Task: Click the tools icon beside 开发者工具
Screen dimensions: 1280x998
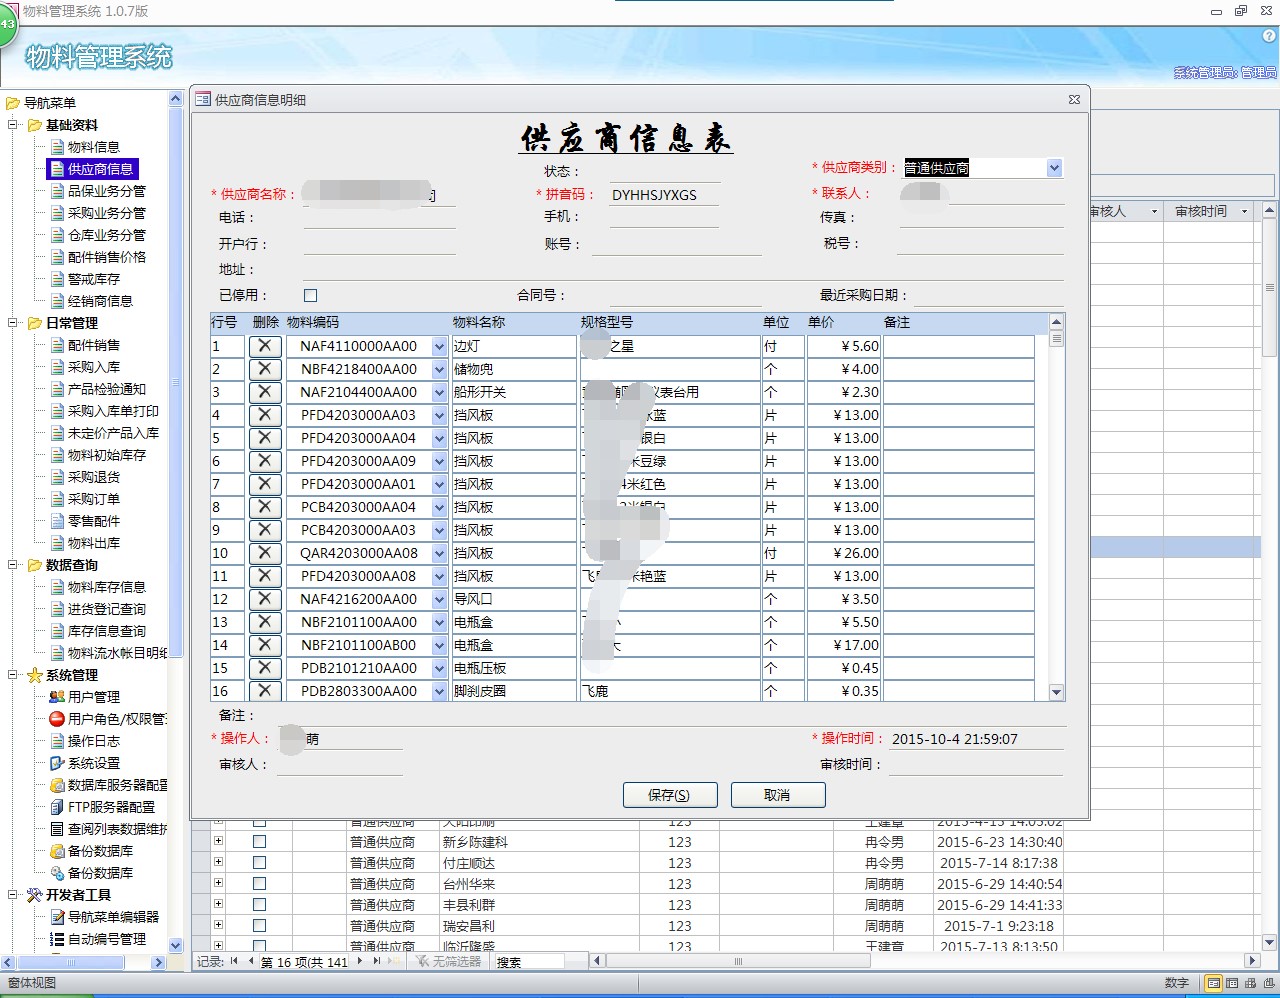Action: coord(35,895)
